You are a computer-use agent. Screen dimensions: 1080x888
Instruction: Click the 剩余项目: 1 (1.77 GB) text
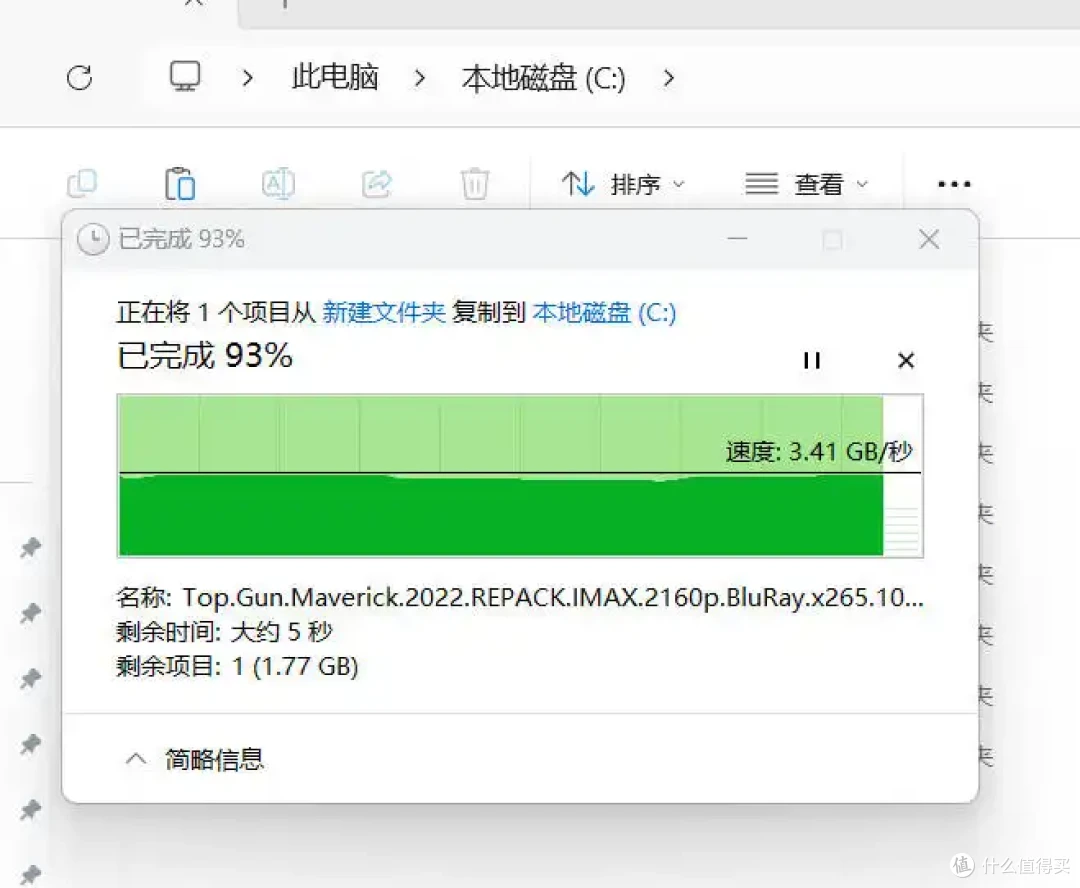click(x=237, y=666)
